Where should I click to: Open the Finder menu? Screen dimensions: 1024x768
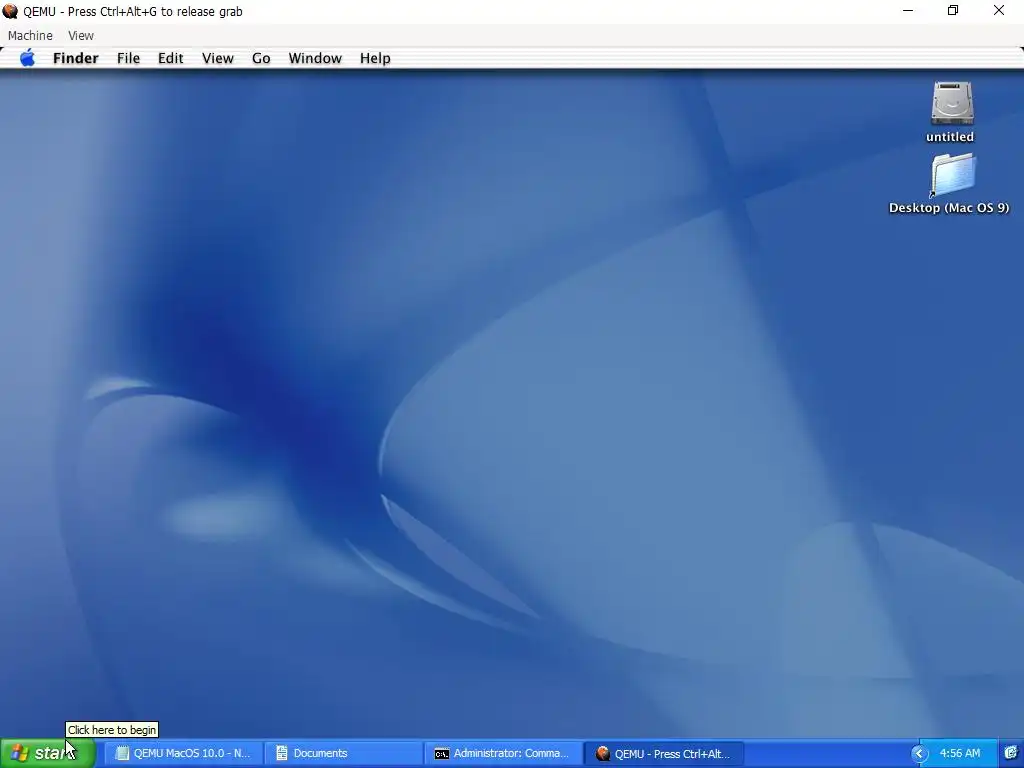(x=76, y=58)
